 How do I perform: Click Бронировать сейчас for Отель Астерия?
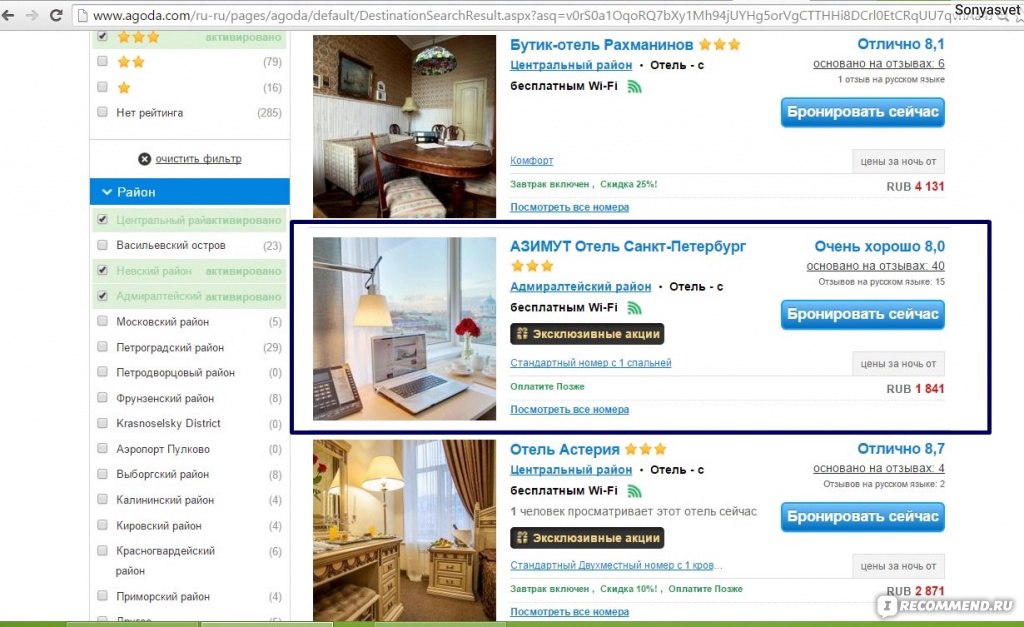point(863,517)
